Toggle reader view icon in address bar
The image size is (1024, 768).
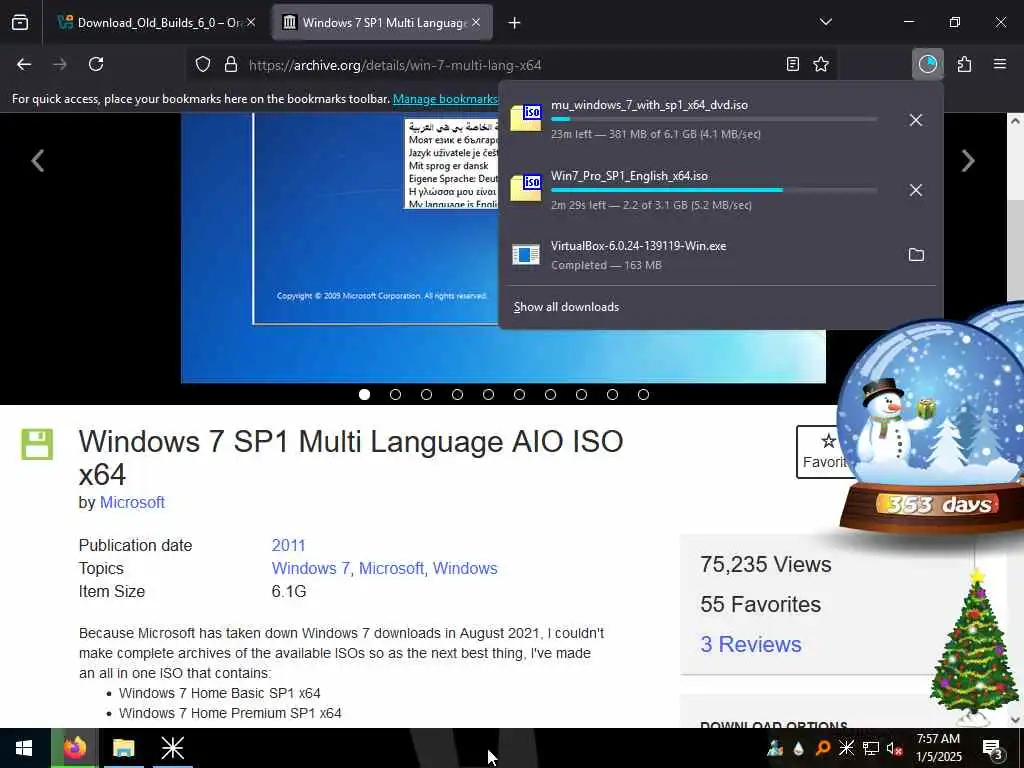(792, 64)
